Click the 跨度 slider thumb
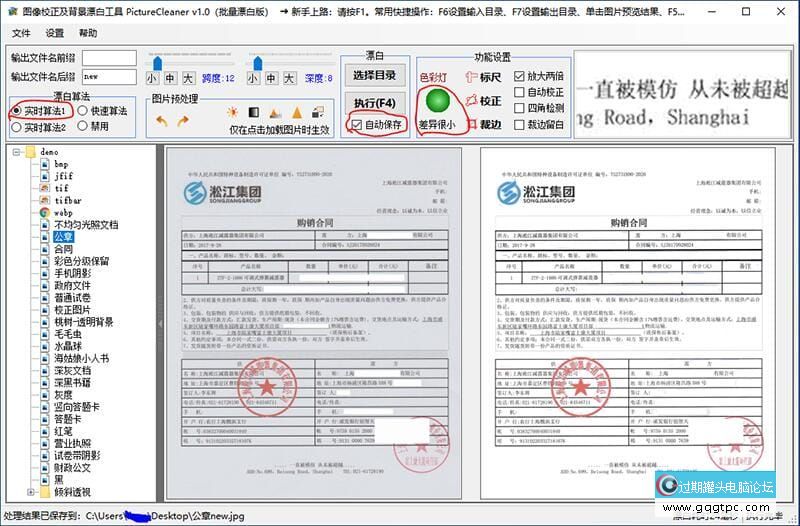800x526 pixels. tap(157, 63)
